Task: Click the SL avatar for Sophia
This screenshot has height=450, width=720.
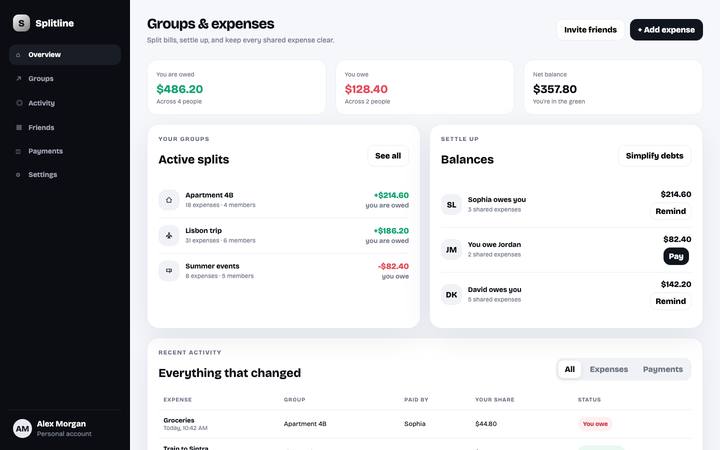Action: [x=451, y=204]
